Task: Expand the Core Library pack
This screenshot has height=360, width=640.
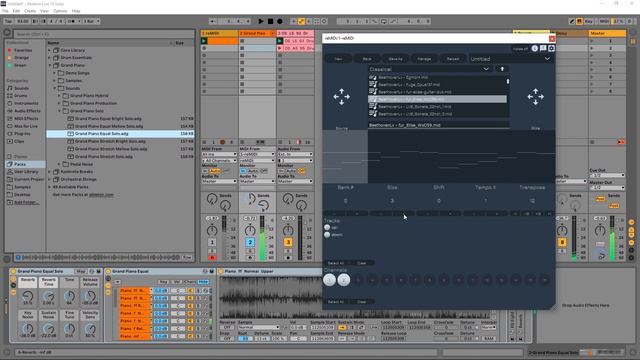Action: coord(50,50)
